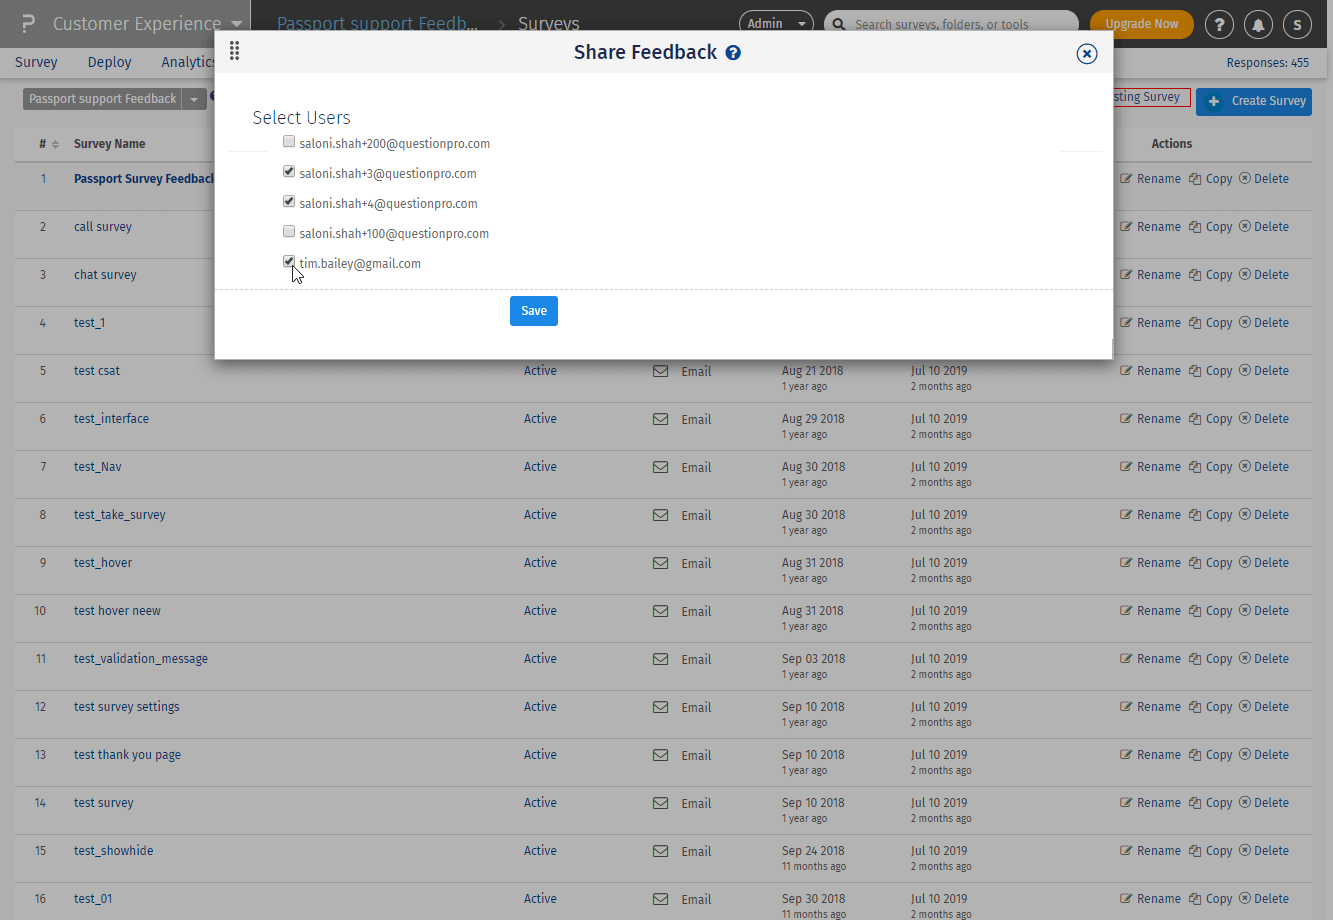Click the email envelope icon in test_showhide row
Viewport: 1333px width, 920px height.
click(x=660, y=851)
